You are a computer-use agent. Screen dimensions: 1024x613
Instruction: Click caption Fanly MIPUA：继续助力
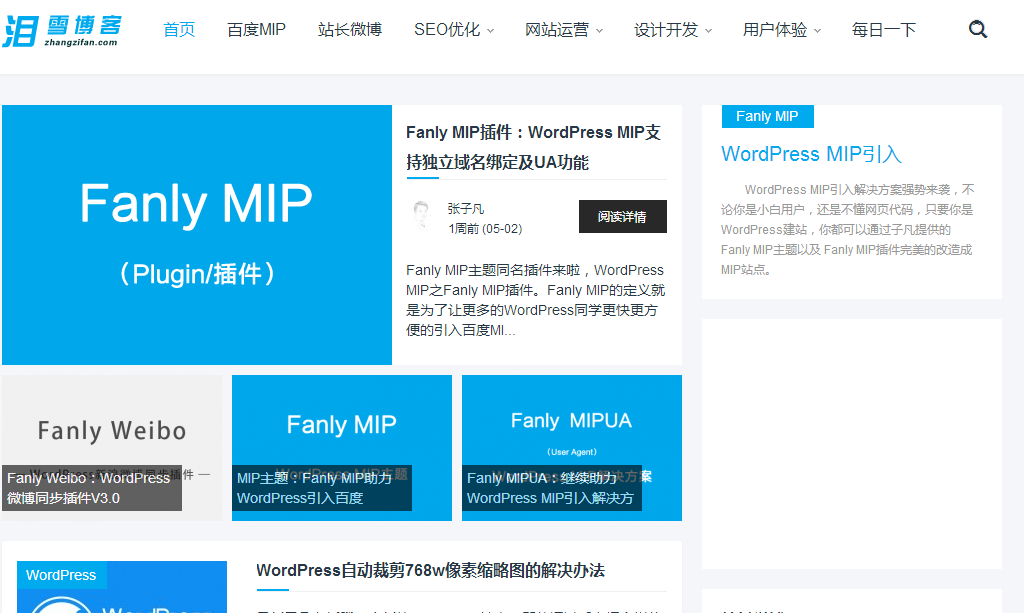click(551, 488)
